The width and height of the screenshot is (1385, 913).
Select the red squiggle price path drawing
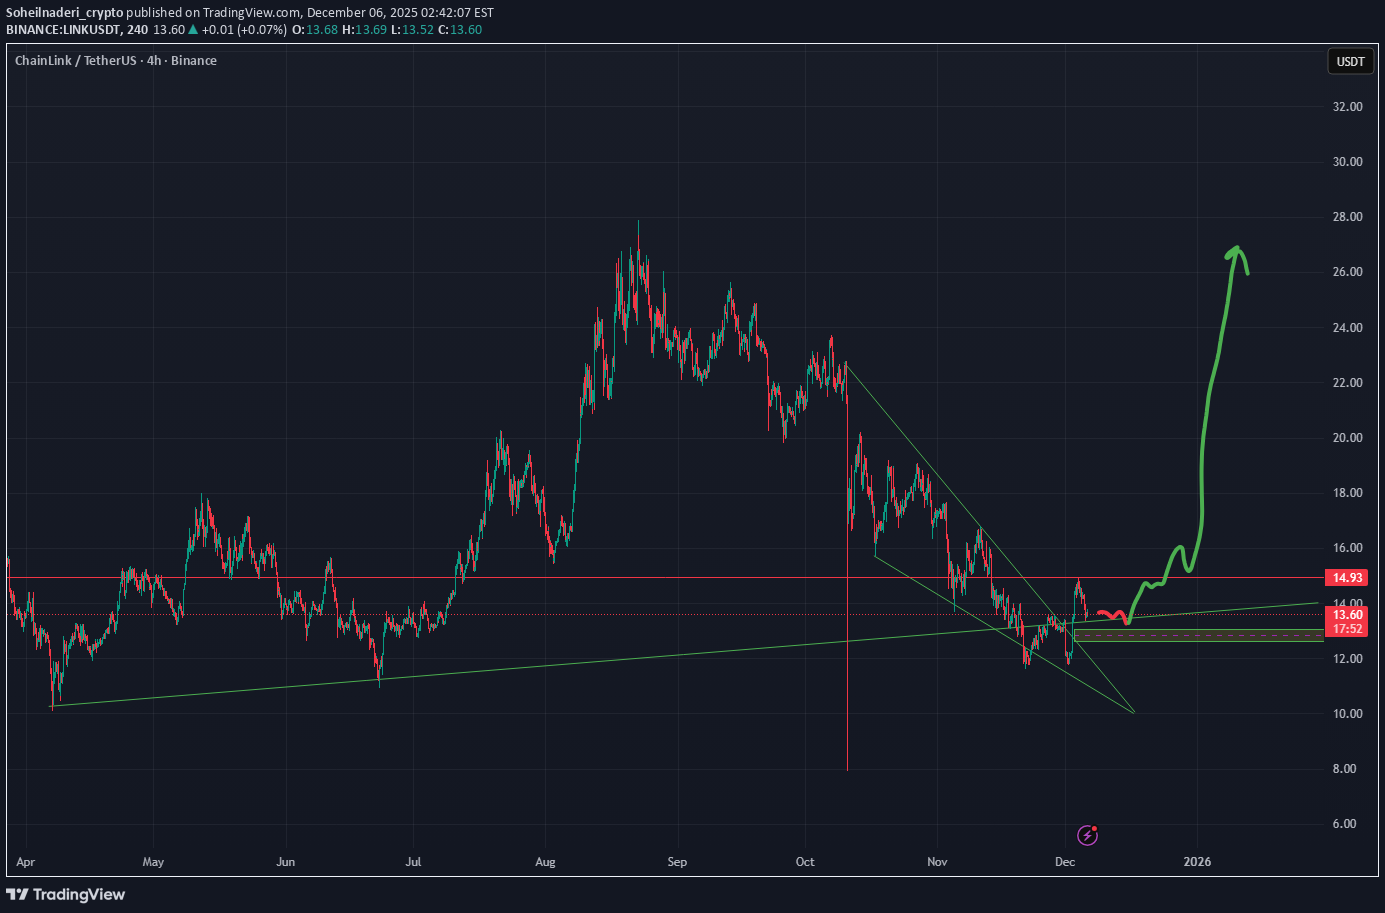click(1110, 614)
